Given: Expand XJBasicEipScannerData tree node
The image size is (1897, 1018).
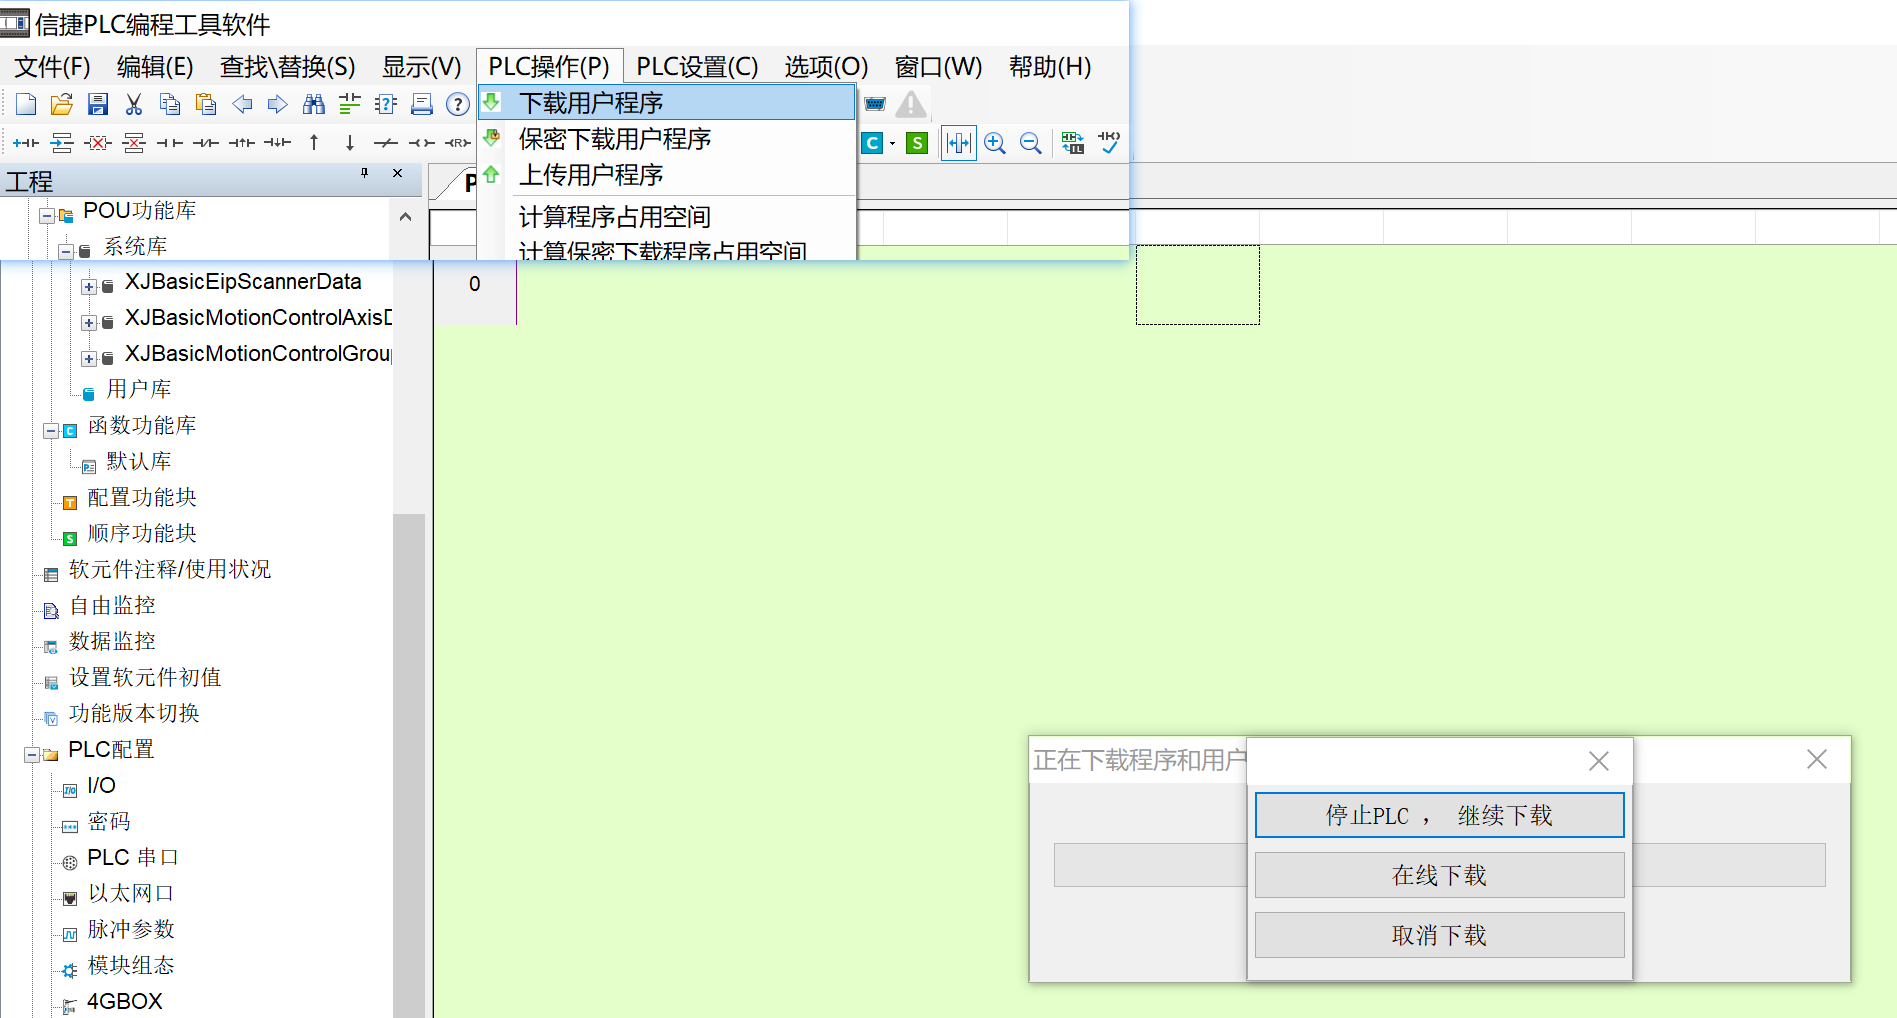Looking at the screenshot, I should tap(89, 287).
